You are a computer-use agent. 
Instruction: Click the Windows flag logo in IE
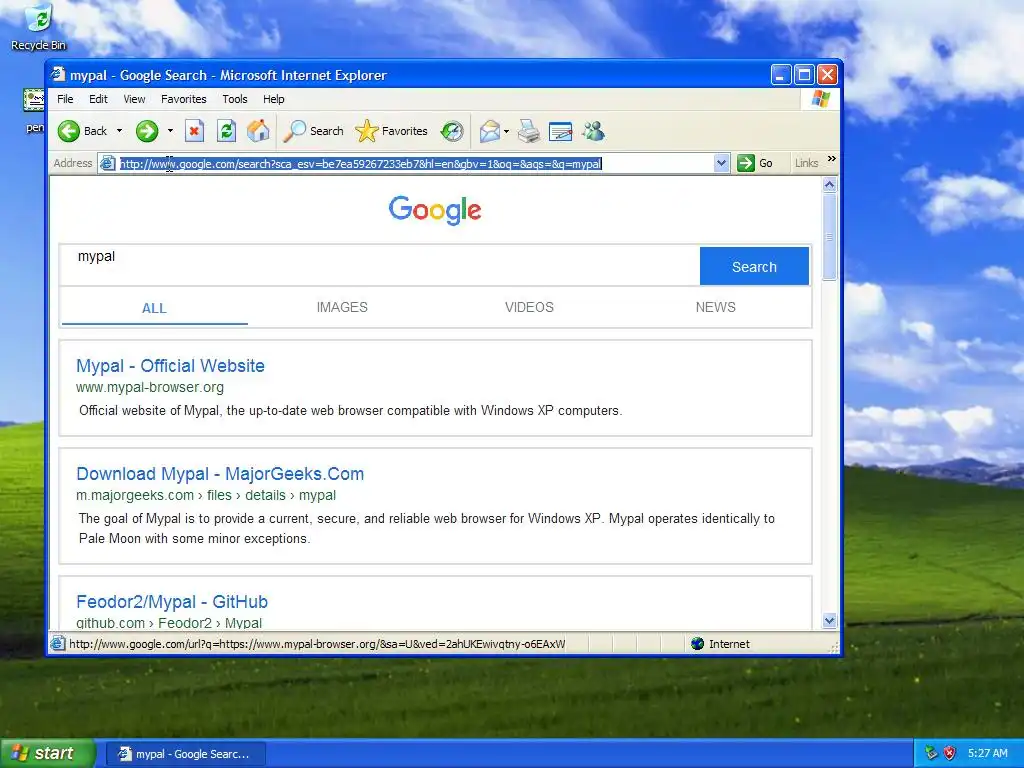coord(820,99)
